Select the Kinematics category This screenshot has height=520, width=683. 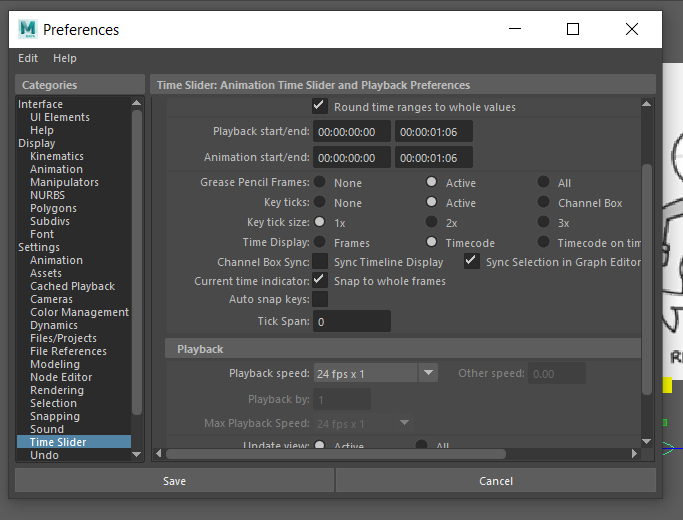57,156
